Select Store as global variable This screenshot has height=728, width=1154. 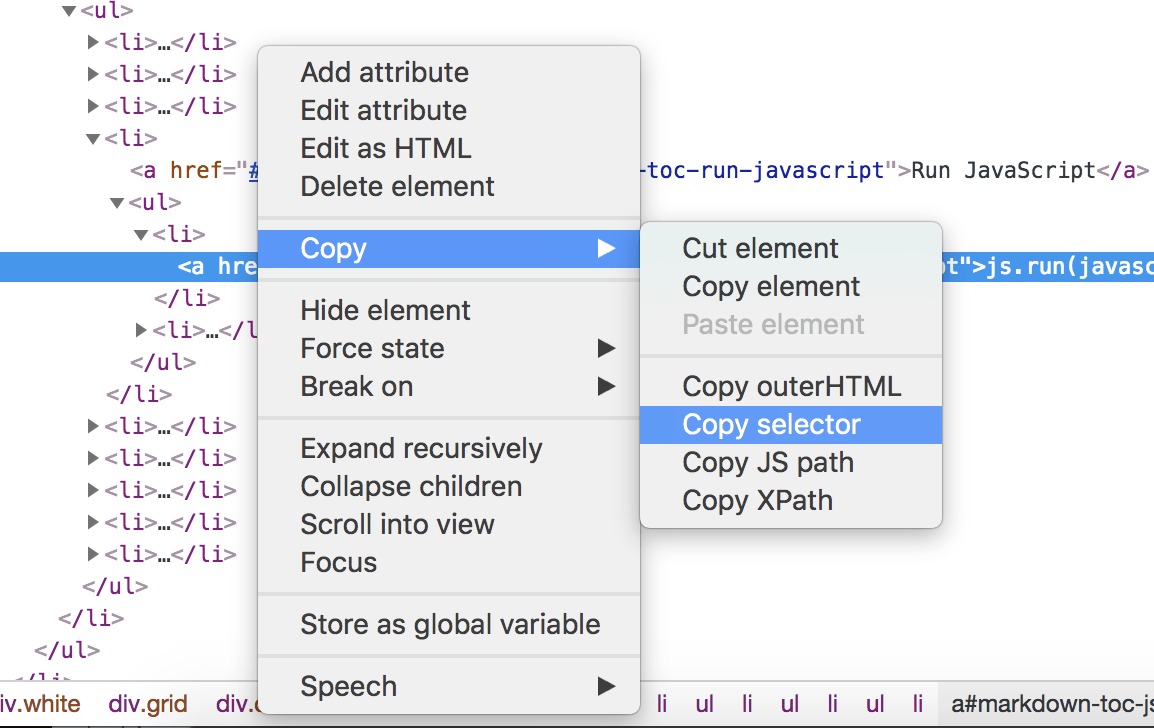[450, 625]
